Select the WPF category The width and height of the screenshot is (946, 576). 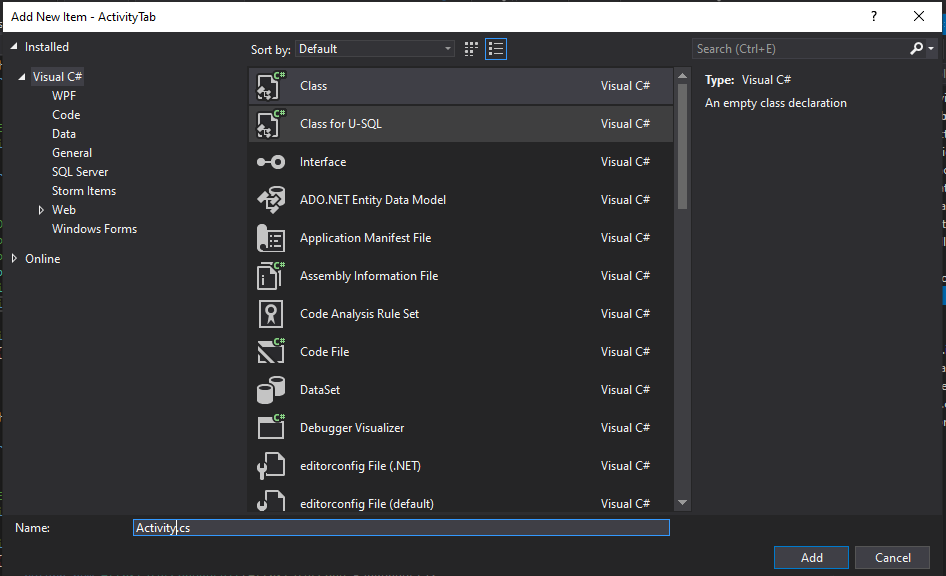click(64, 96)
